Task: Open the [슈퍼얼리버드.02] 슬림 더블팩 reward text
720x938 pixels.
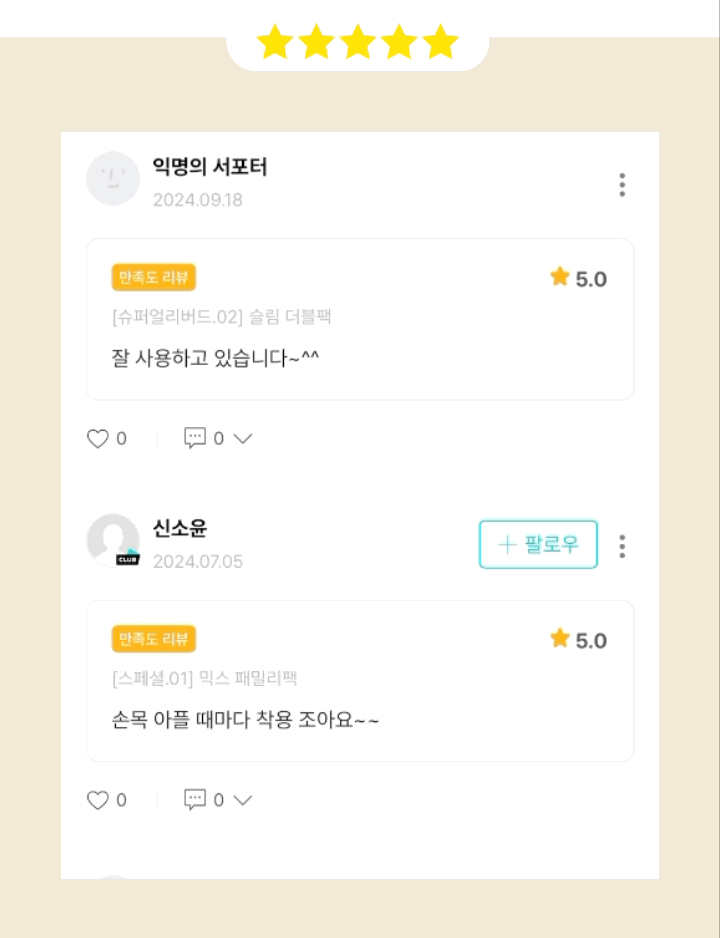Action: (x=222, y=317)
